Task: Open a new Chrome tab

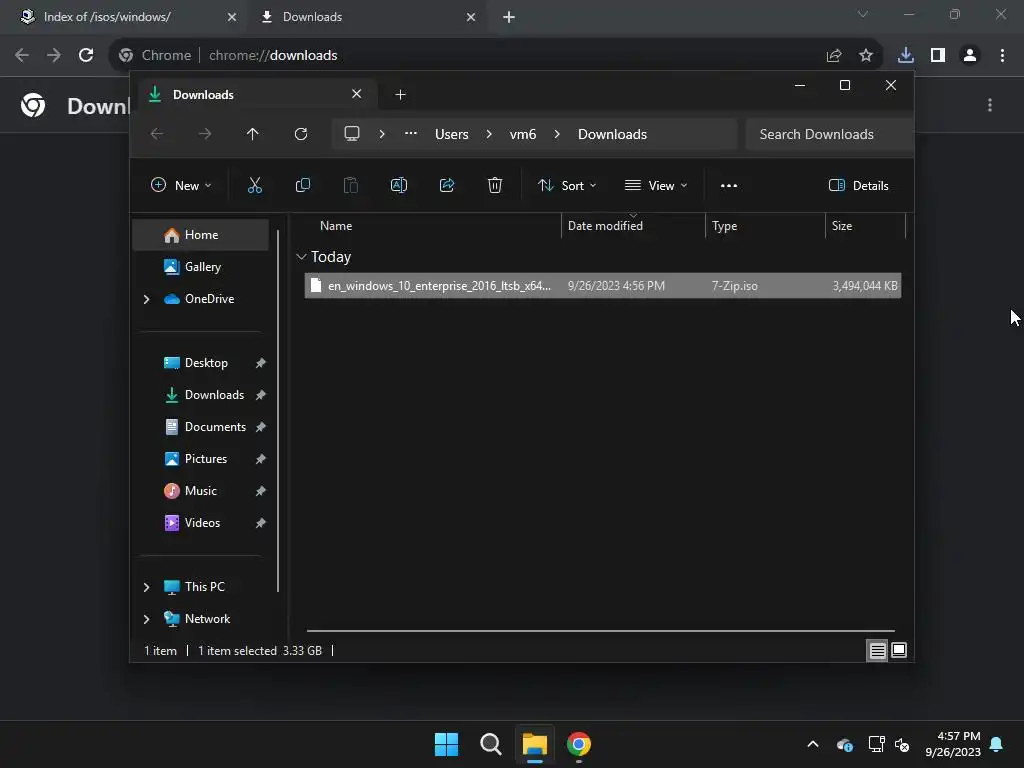Action: point(509,17)
